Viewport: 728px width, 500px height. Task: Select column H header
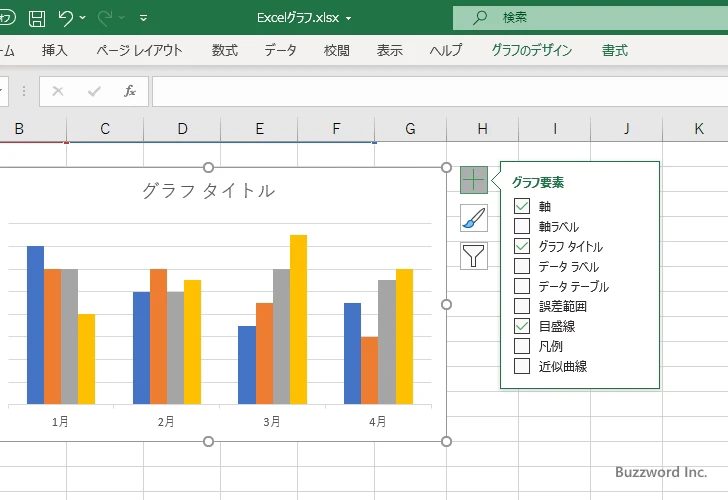coord(482,129)
